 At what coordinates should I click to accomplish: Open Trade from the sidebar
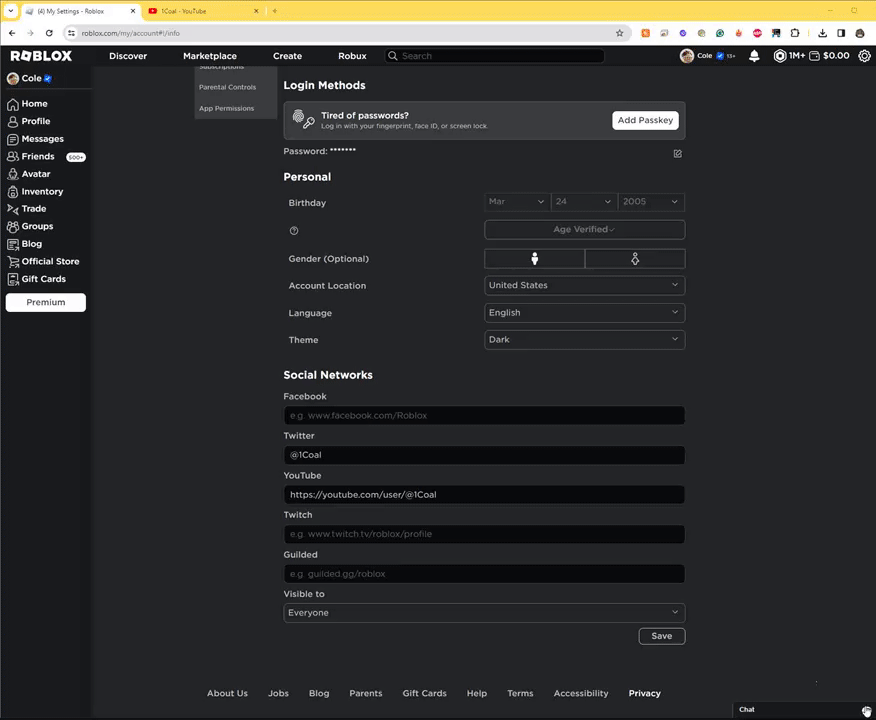pyautogui.click(x=27, y=209)
